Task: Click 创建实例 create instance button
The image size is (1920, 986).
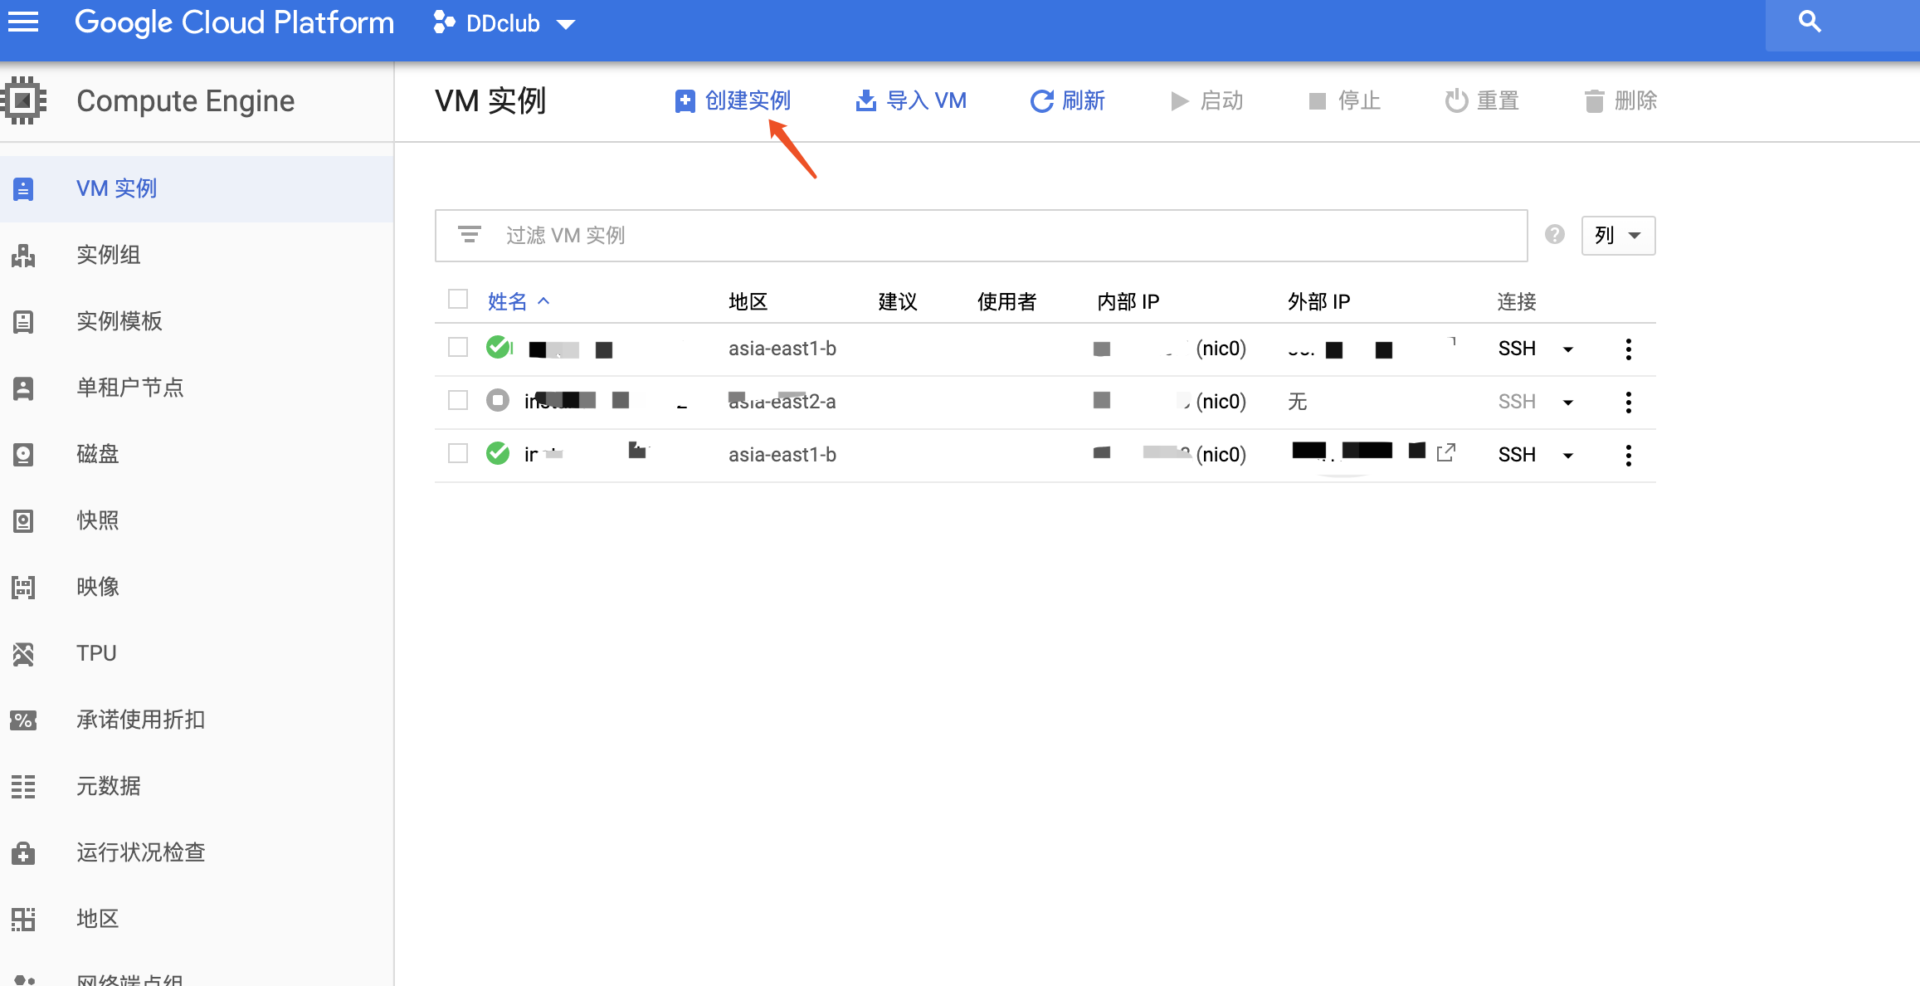Action: (x=733, y=101)
